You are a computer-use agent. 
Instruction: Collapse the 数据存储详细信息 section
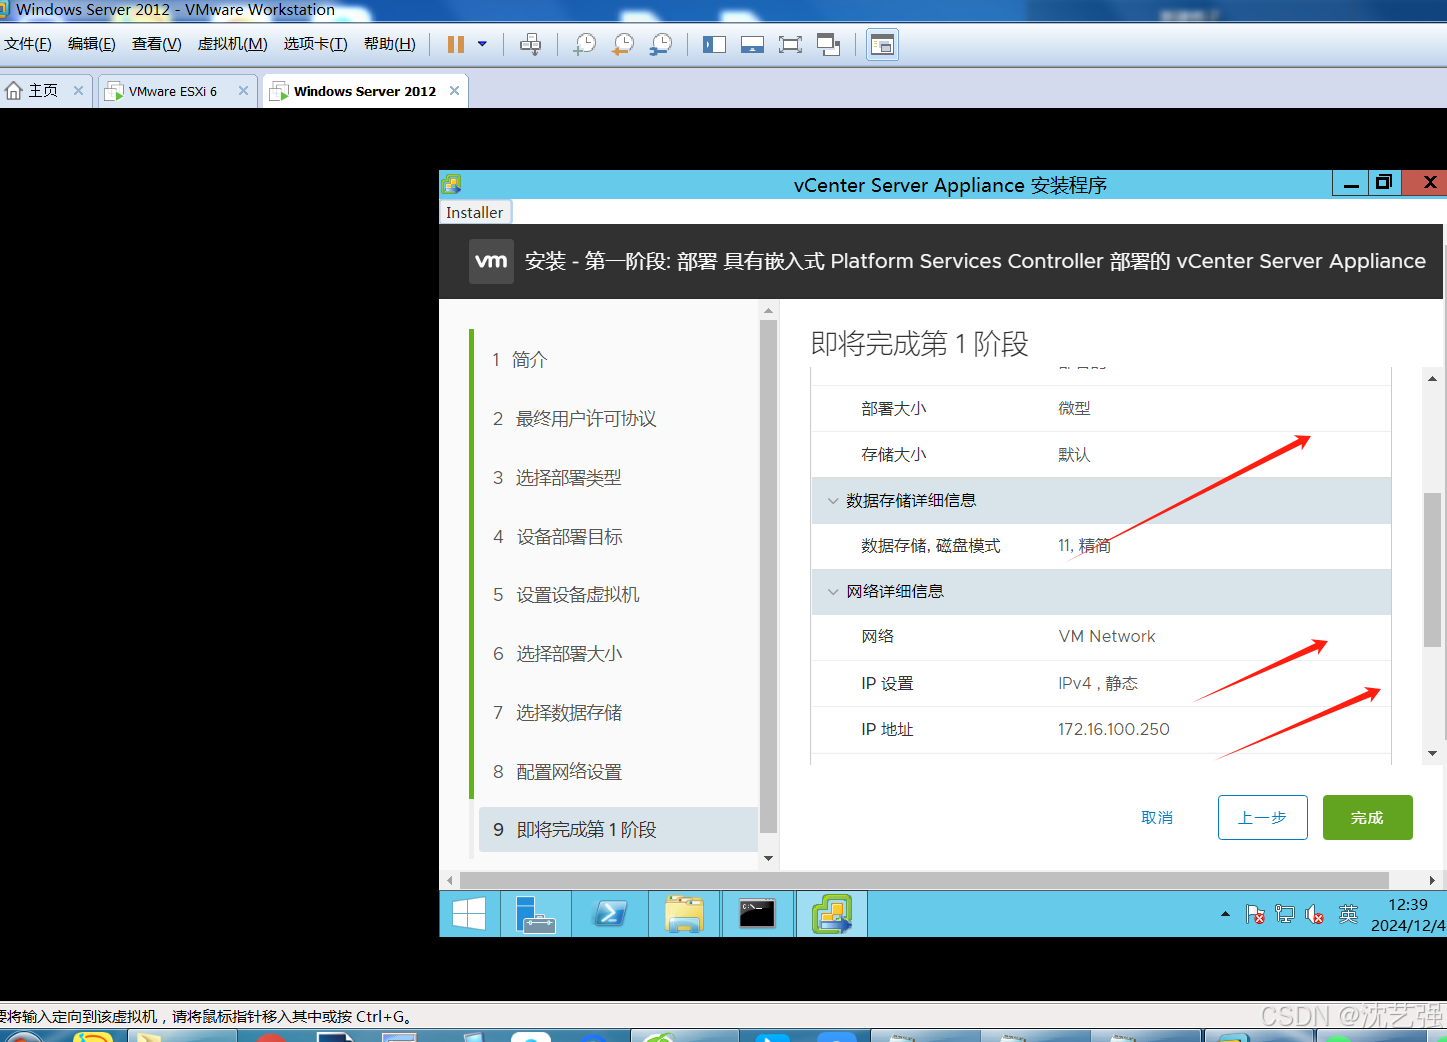833,501
